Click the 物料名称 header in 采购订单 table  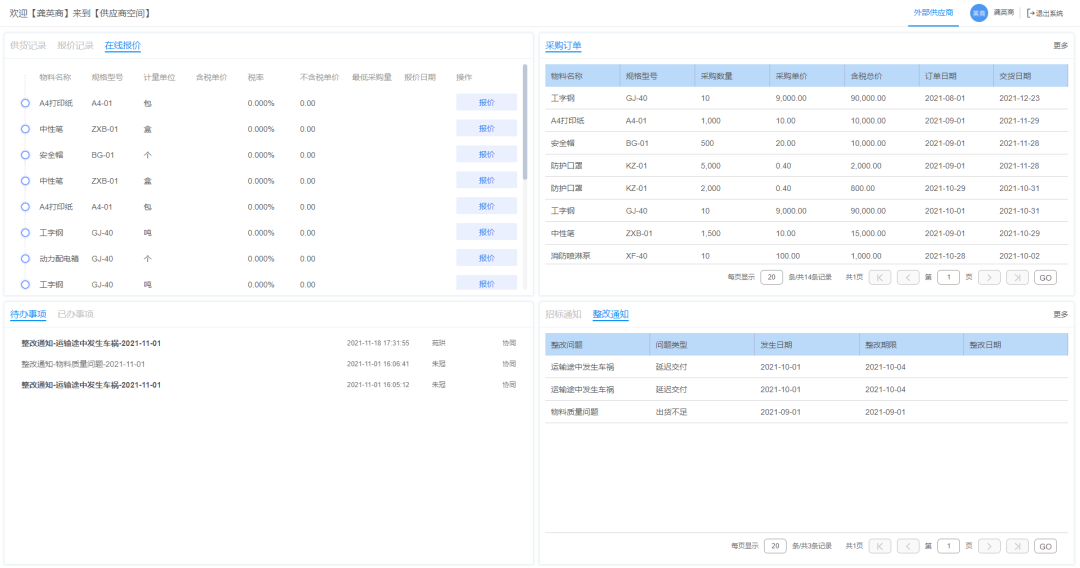click(x=583, y=76)
